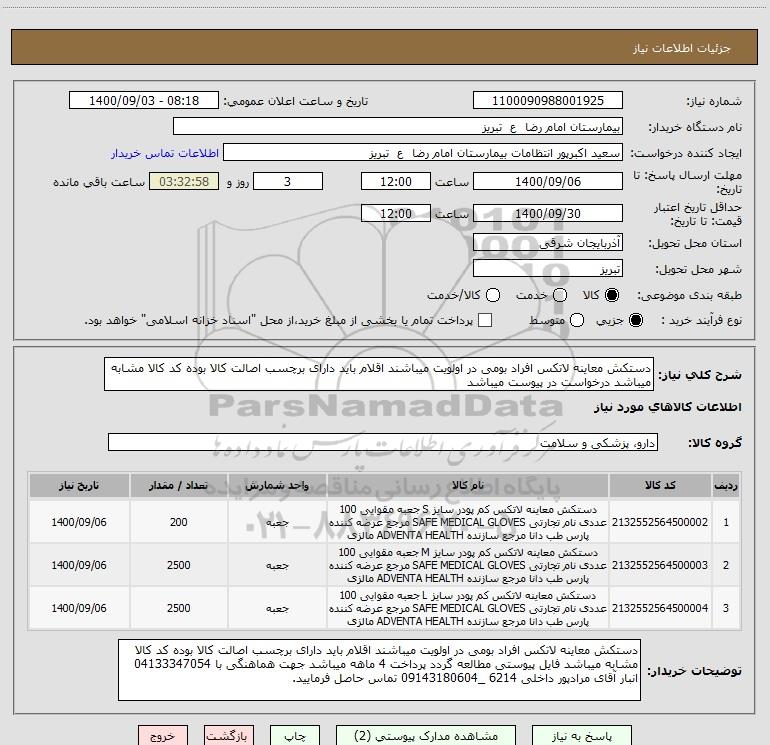Click response deadline date 1400/09/06 field
Viewport: 770px width, 745px height.
coord(548,181)
